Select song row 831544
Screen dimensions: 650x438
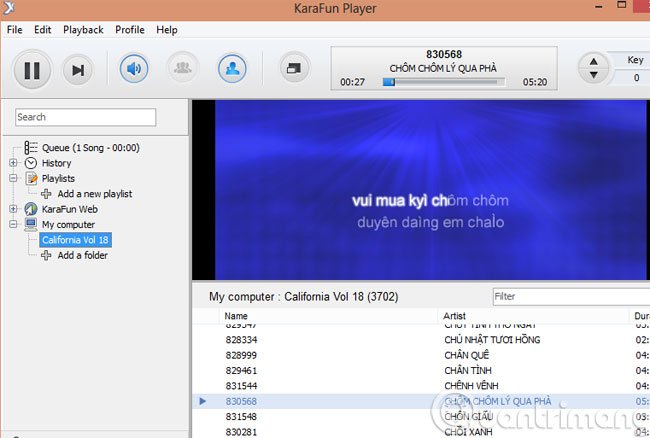click(421, 386)
